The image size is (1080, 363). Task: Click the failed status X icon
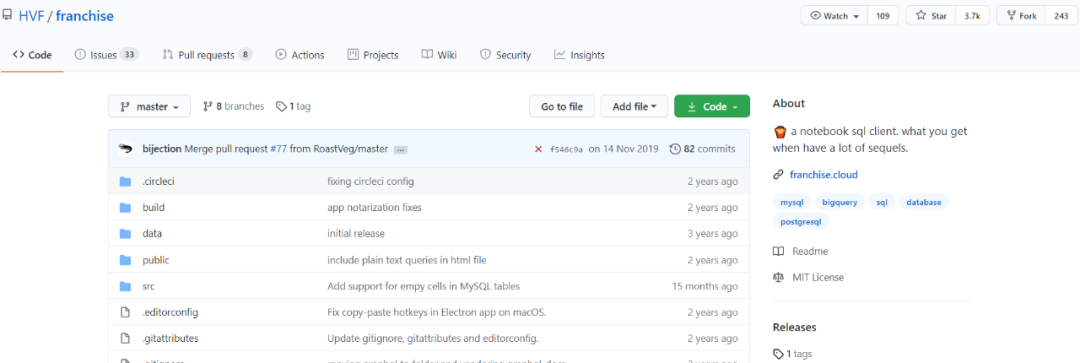538,149
